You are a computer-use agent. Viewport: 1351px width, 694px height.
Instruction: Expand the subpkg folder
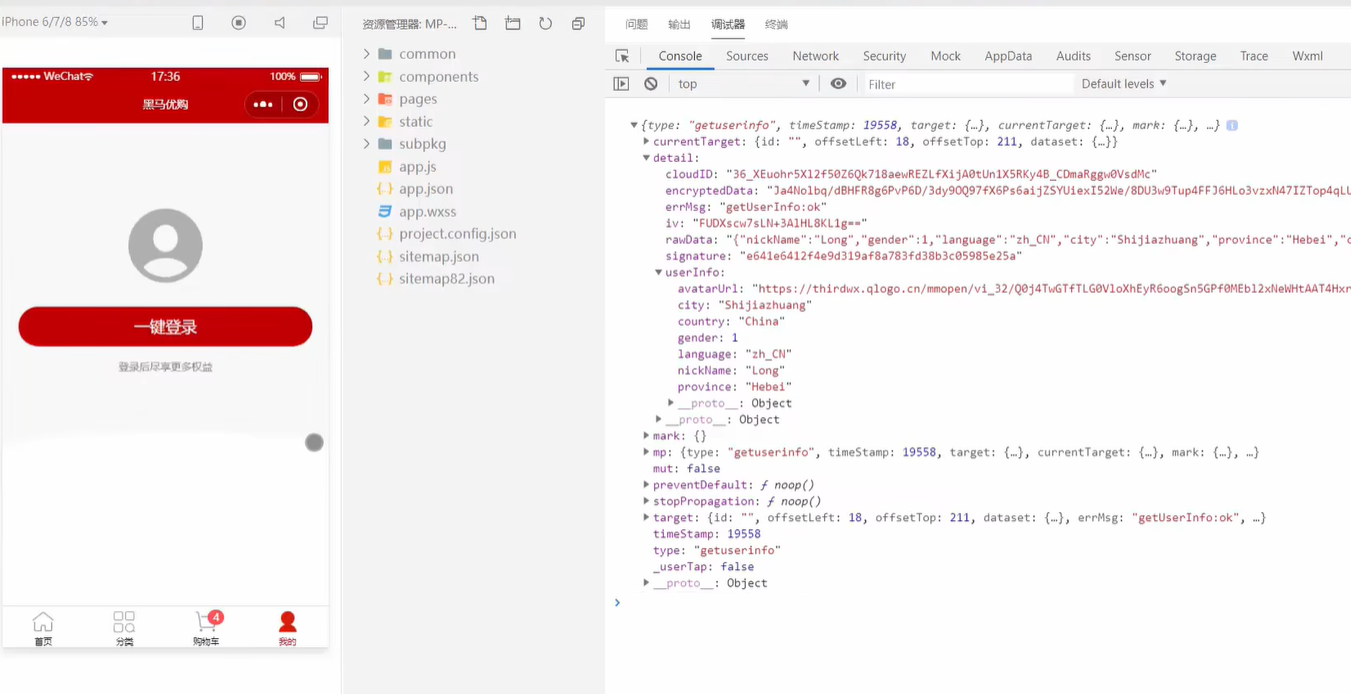click(x=367, y=144)
